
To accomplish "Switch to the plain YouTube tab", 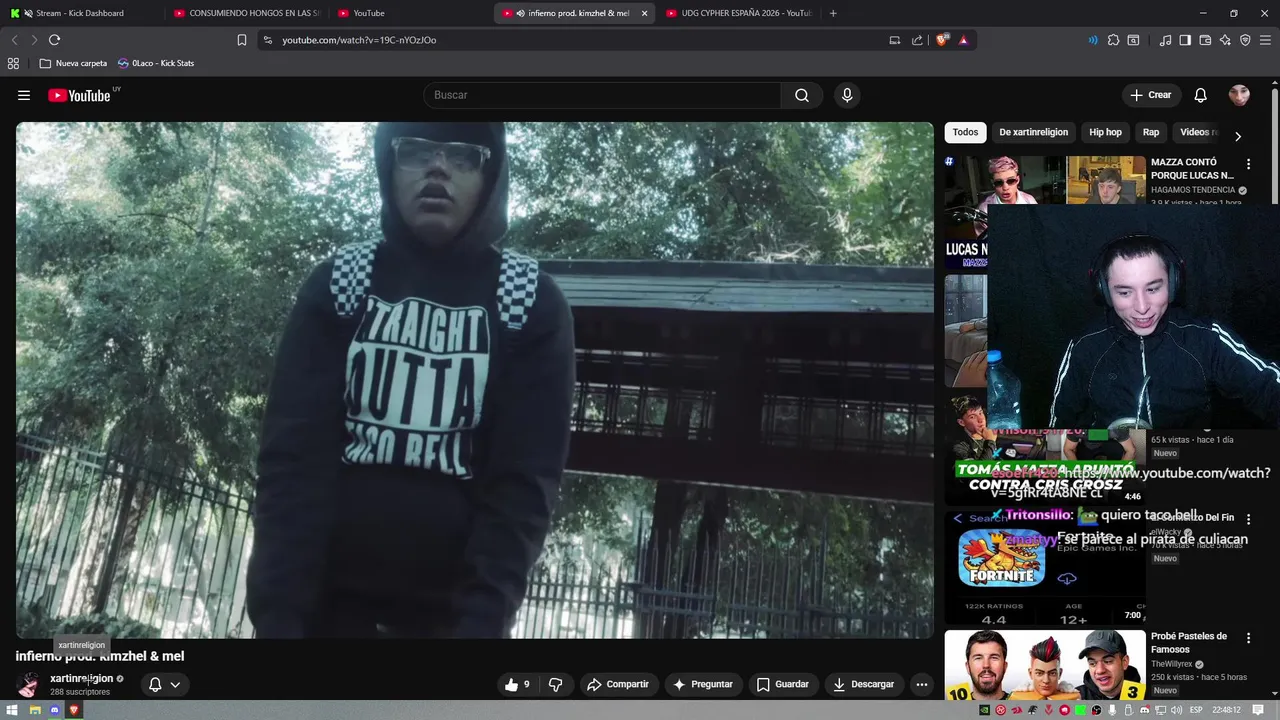I will (x=410, y=13).
